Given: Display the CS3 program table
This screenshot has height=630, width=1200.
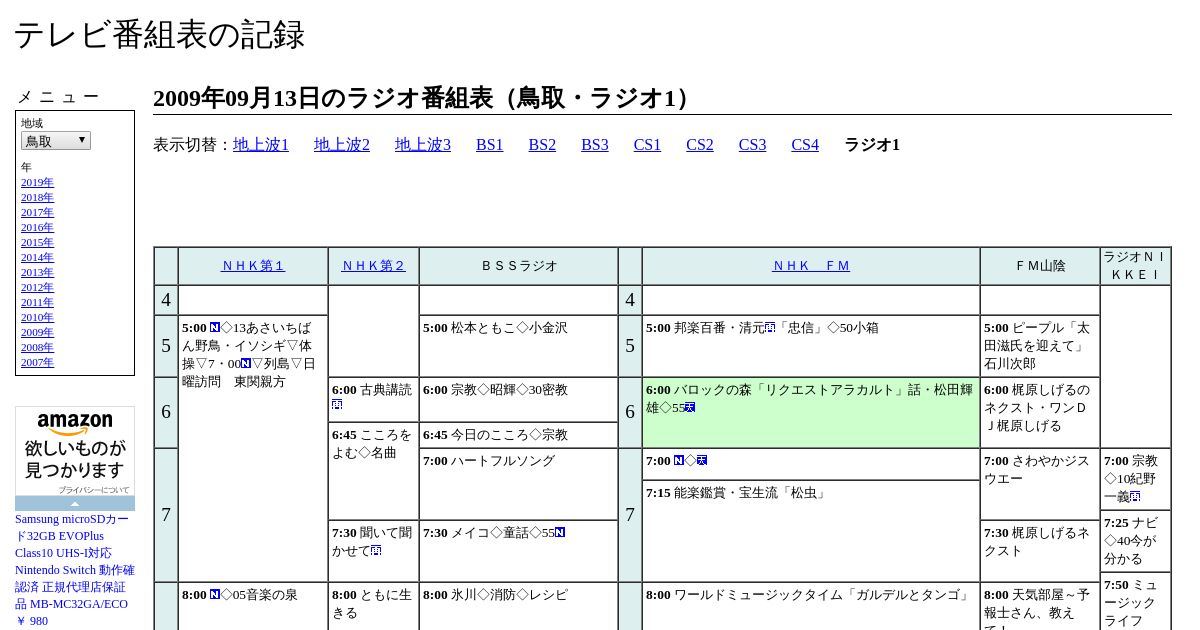Looking at the screenshot, I should pyautogui.click(x=752, y=145).
